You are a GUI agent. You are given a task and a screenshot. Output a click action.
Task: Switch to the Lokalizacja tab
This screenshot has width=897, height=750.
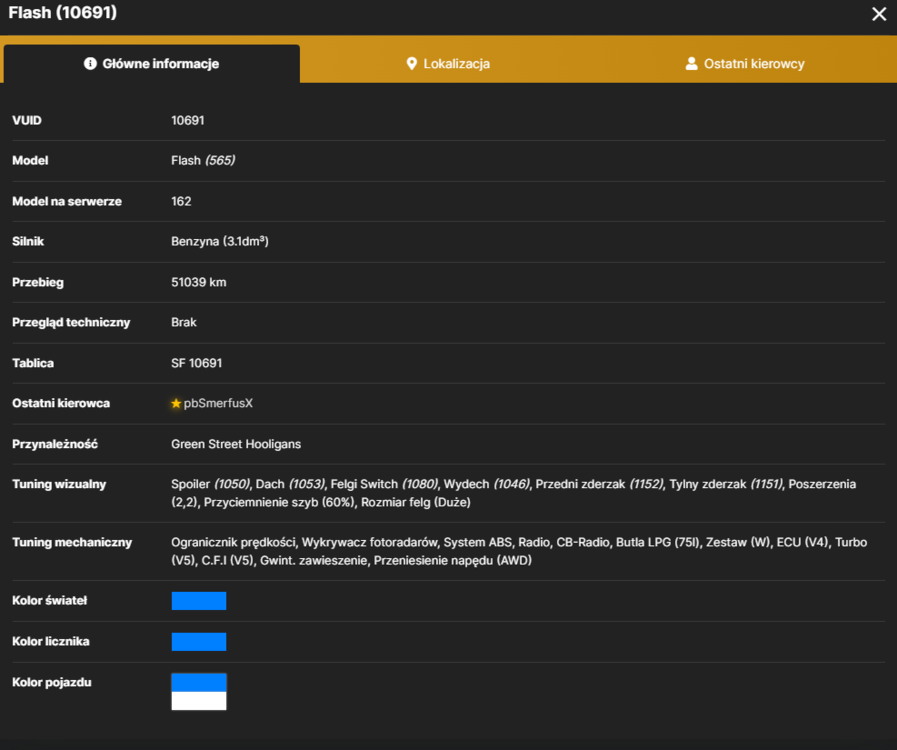coord(448,64)
